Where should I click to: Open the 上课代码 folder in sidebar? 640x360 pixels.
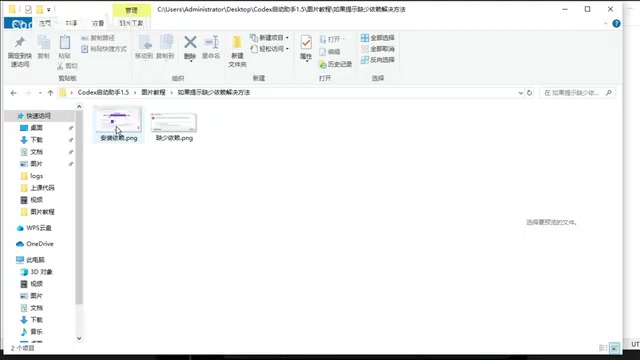42,188
